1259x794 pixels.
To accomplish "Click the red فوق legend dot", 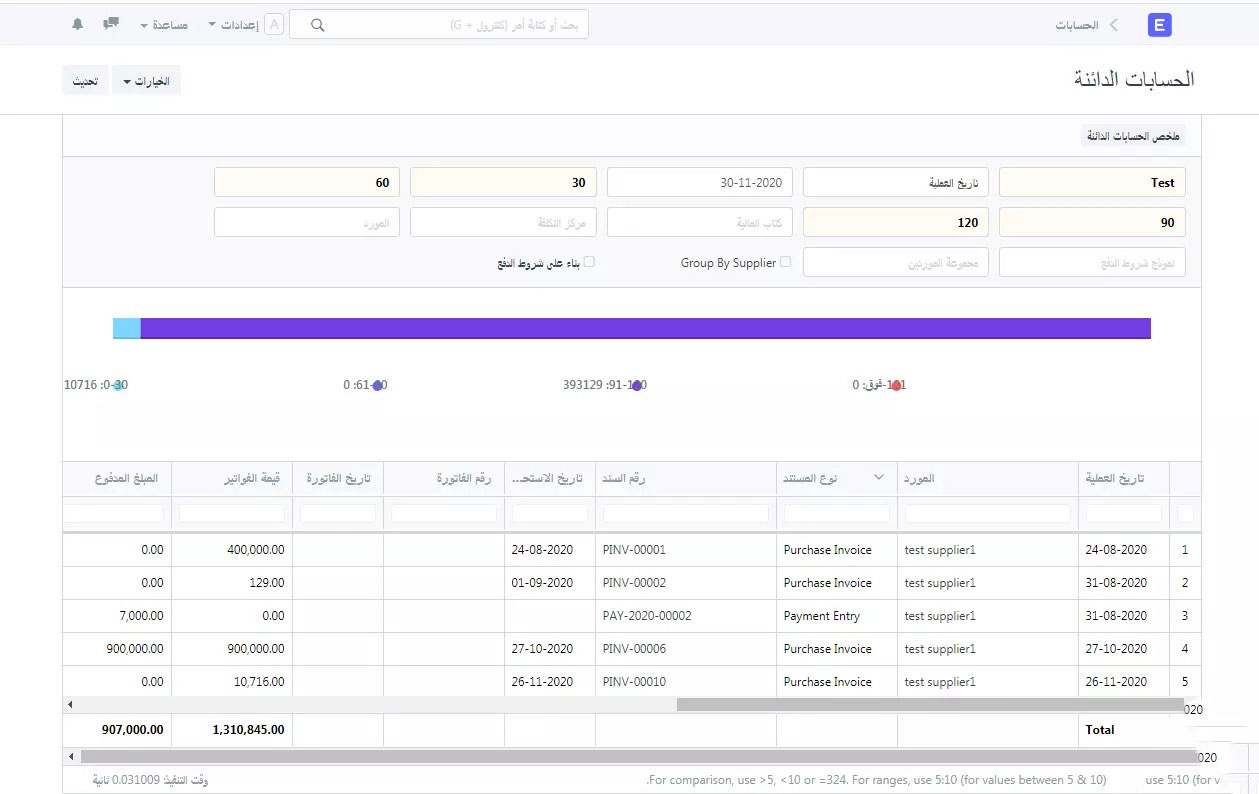I will coord(896,385).
